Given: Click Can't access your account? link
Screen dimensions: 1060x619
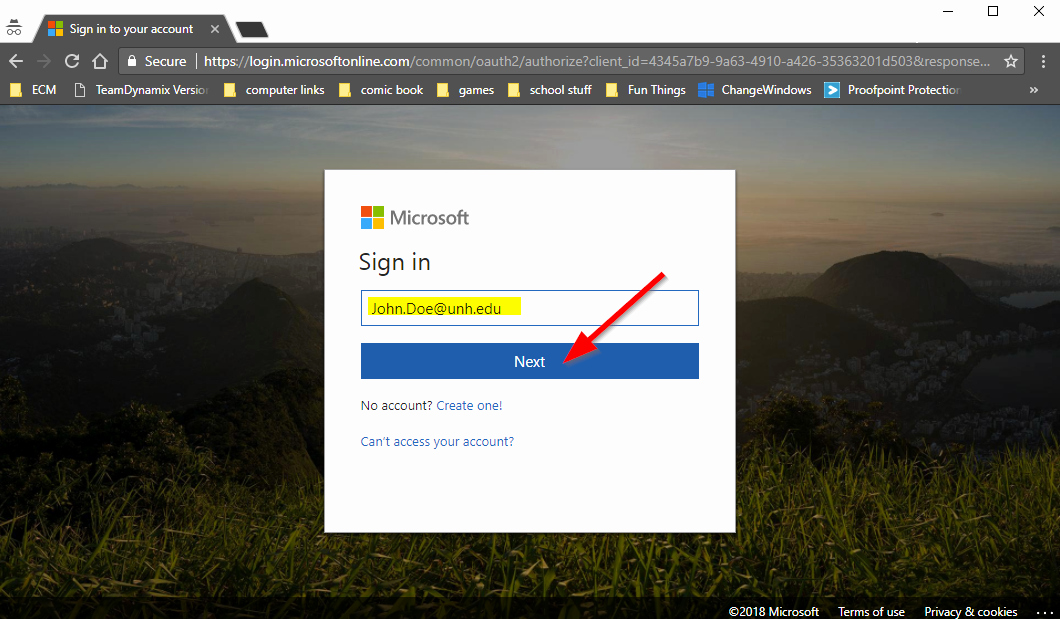Looking at the screenshot, I should point(437,441).
